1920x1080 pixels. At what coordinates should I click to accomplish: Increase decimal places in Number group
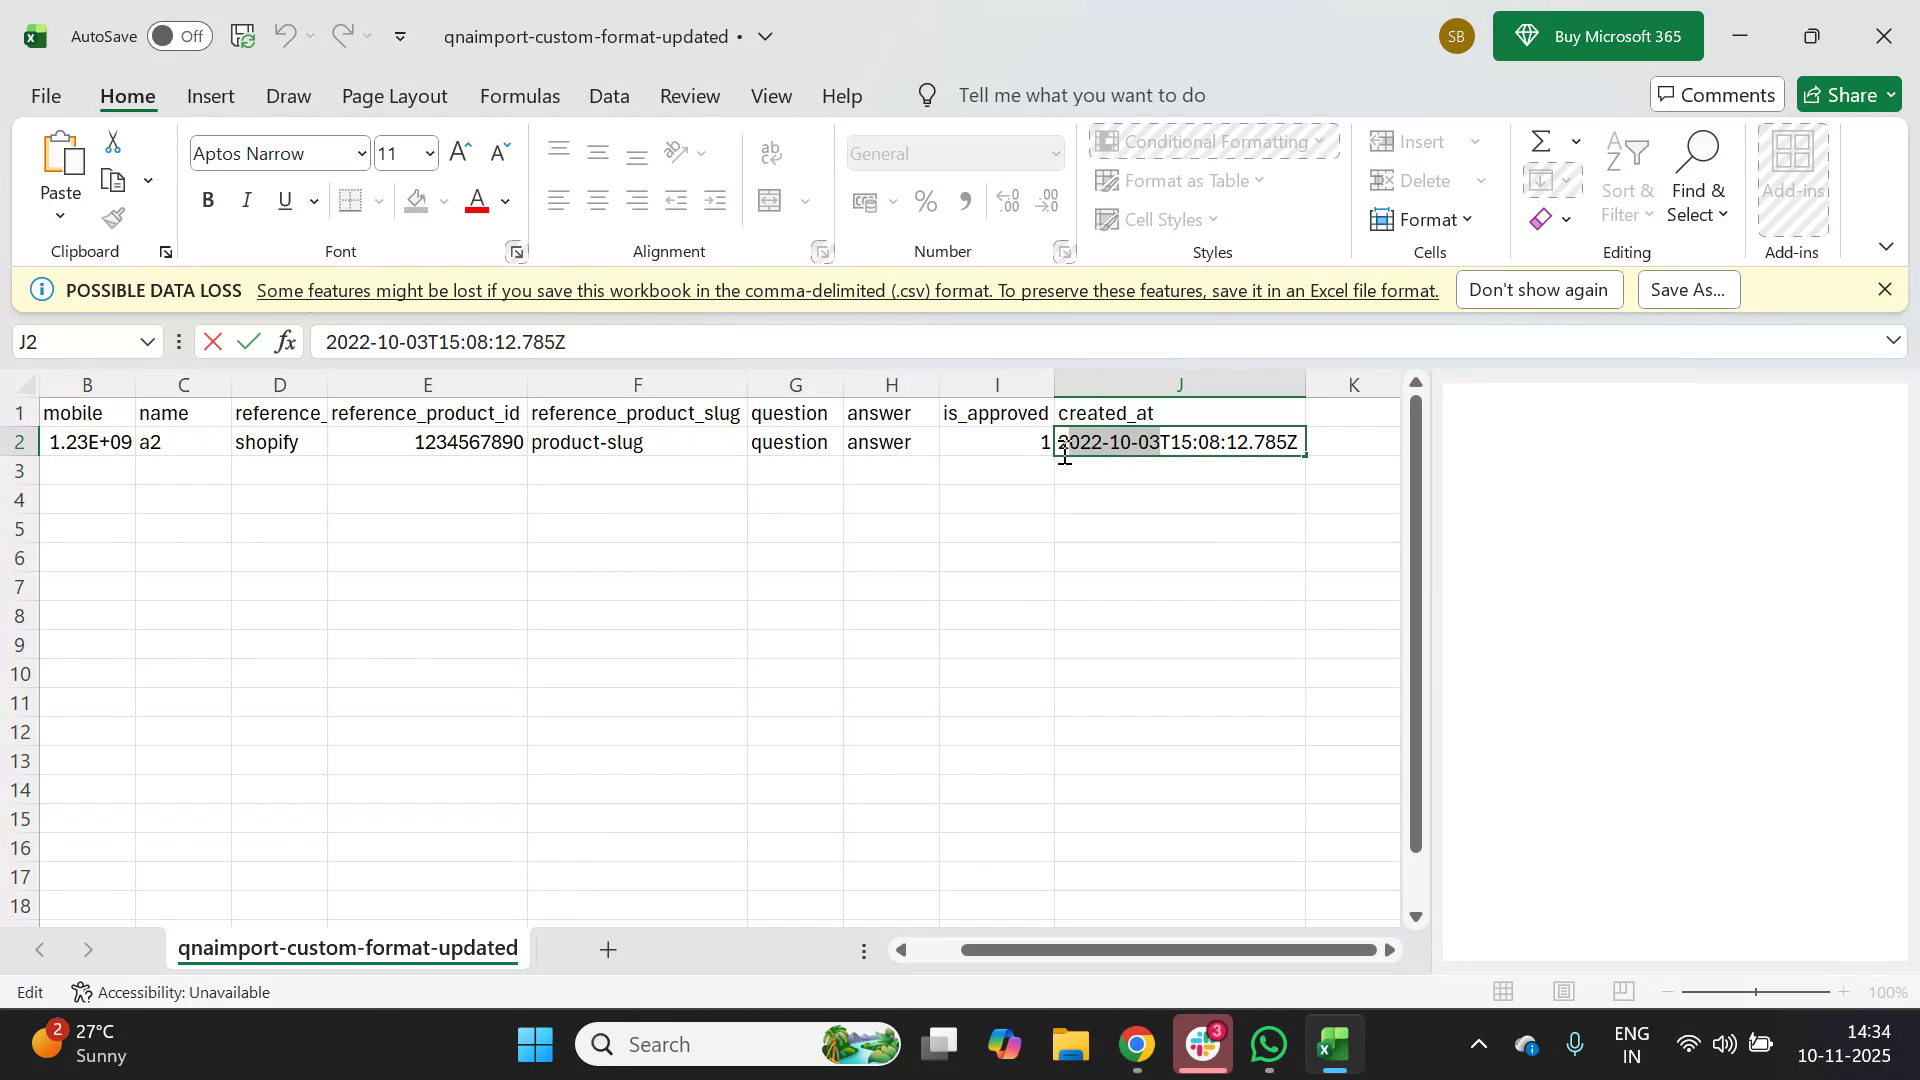pos(1008,201)
